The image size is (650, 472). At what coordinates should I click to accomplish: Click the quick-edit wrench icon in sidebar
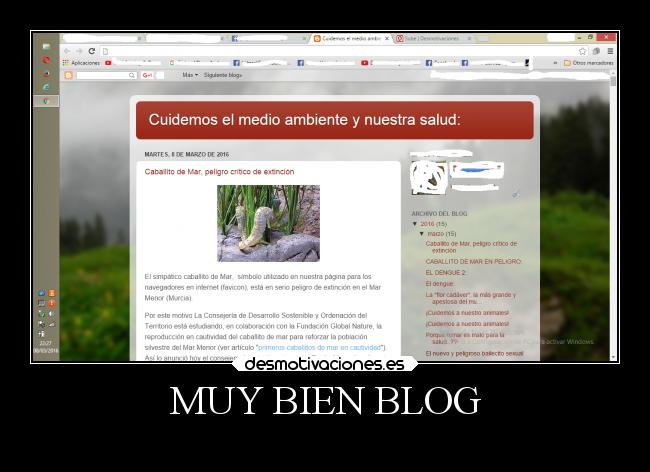pyautogui.click(x=515, y=194)
